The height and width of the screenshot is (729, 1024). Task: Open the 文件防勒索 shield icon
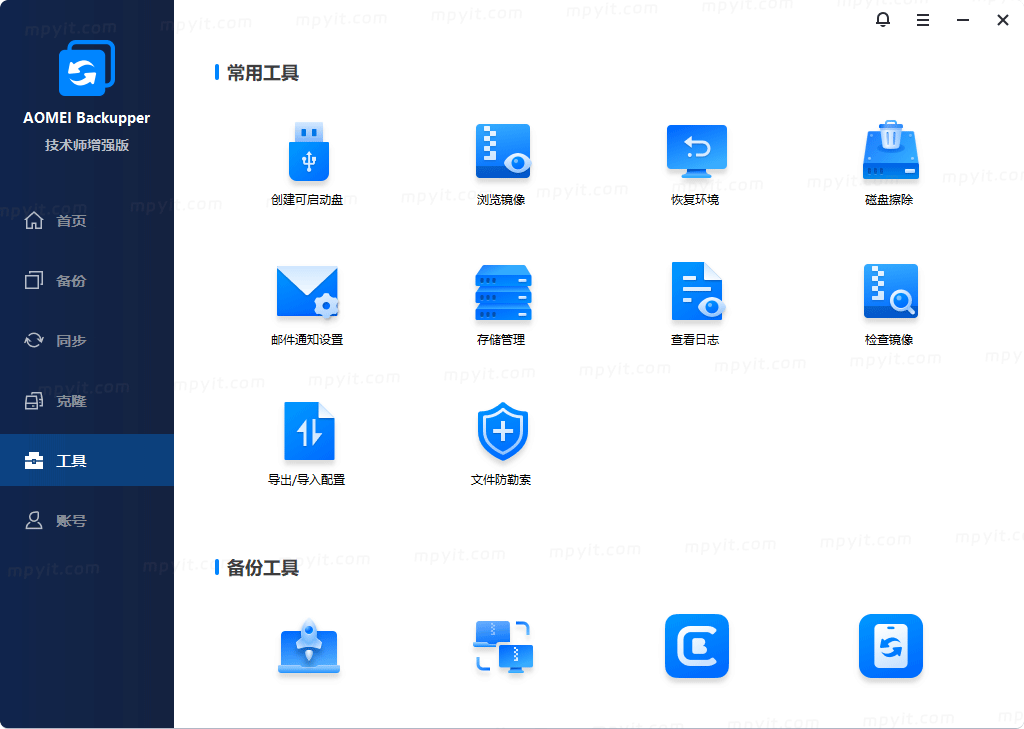(502, 432)
